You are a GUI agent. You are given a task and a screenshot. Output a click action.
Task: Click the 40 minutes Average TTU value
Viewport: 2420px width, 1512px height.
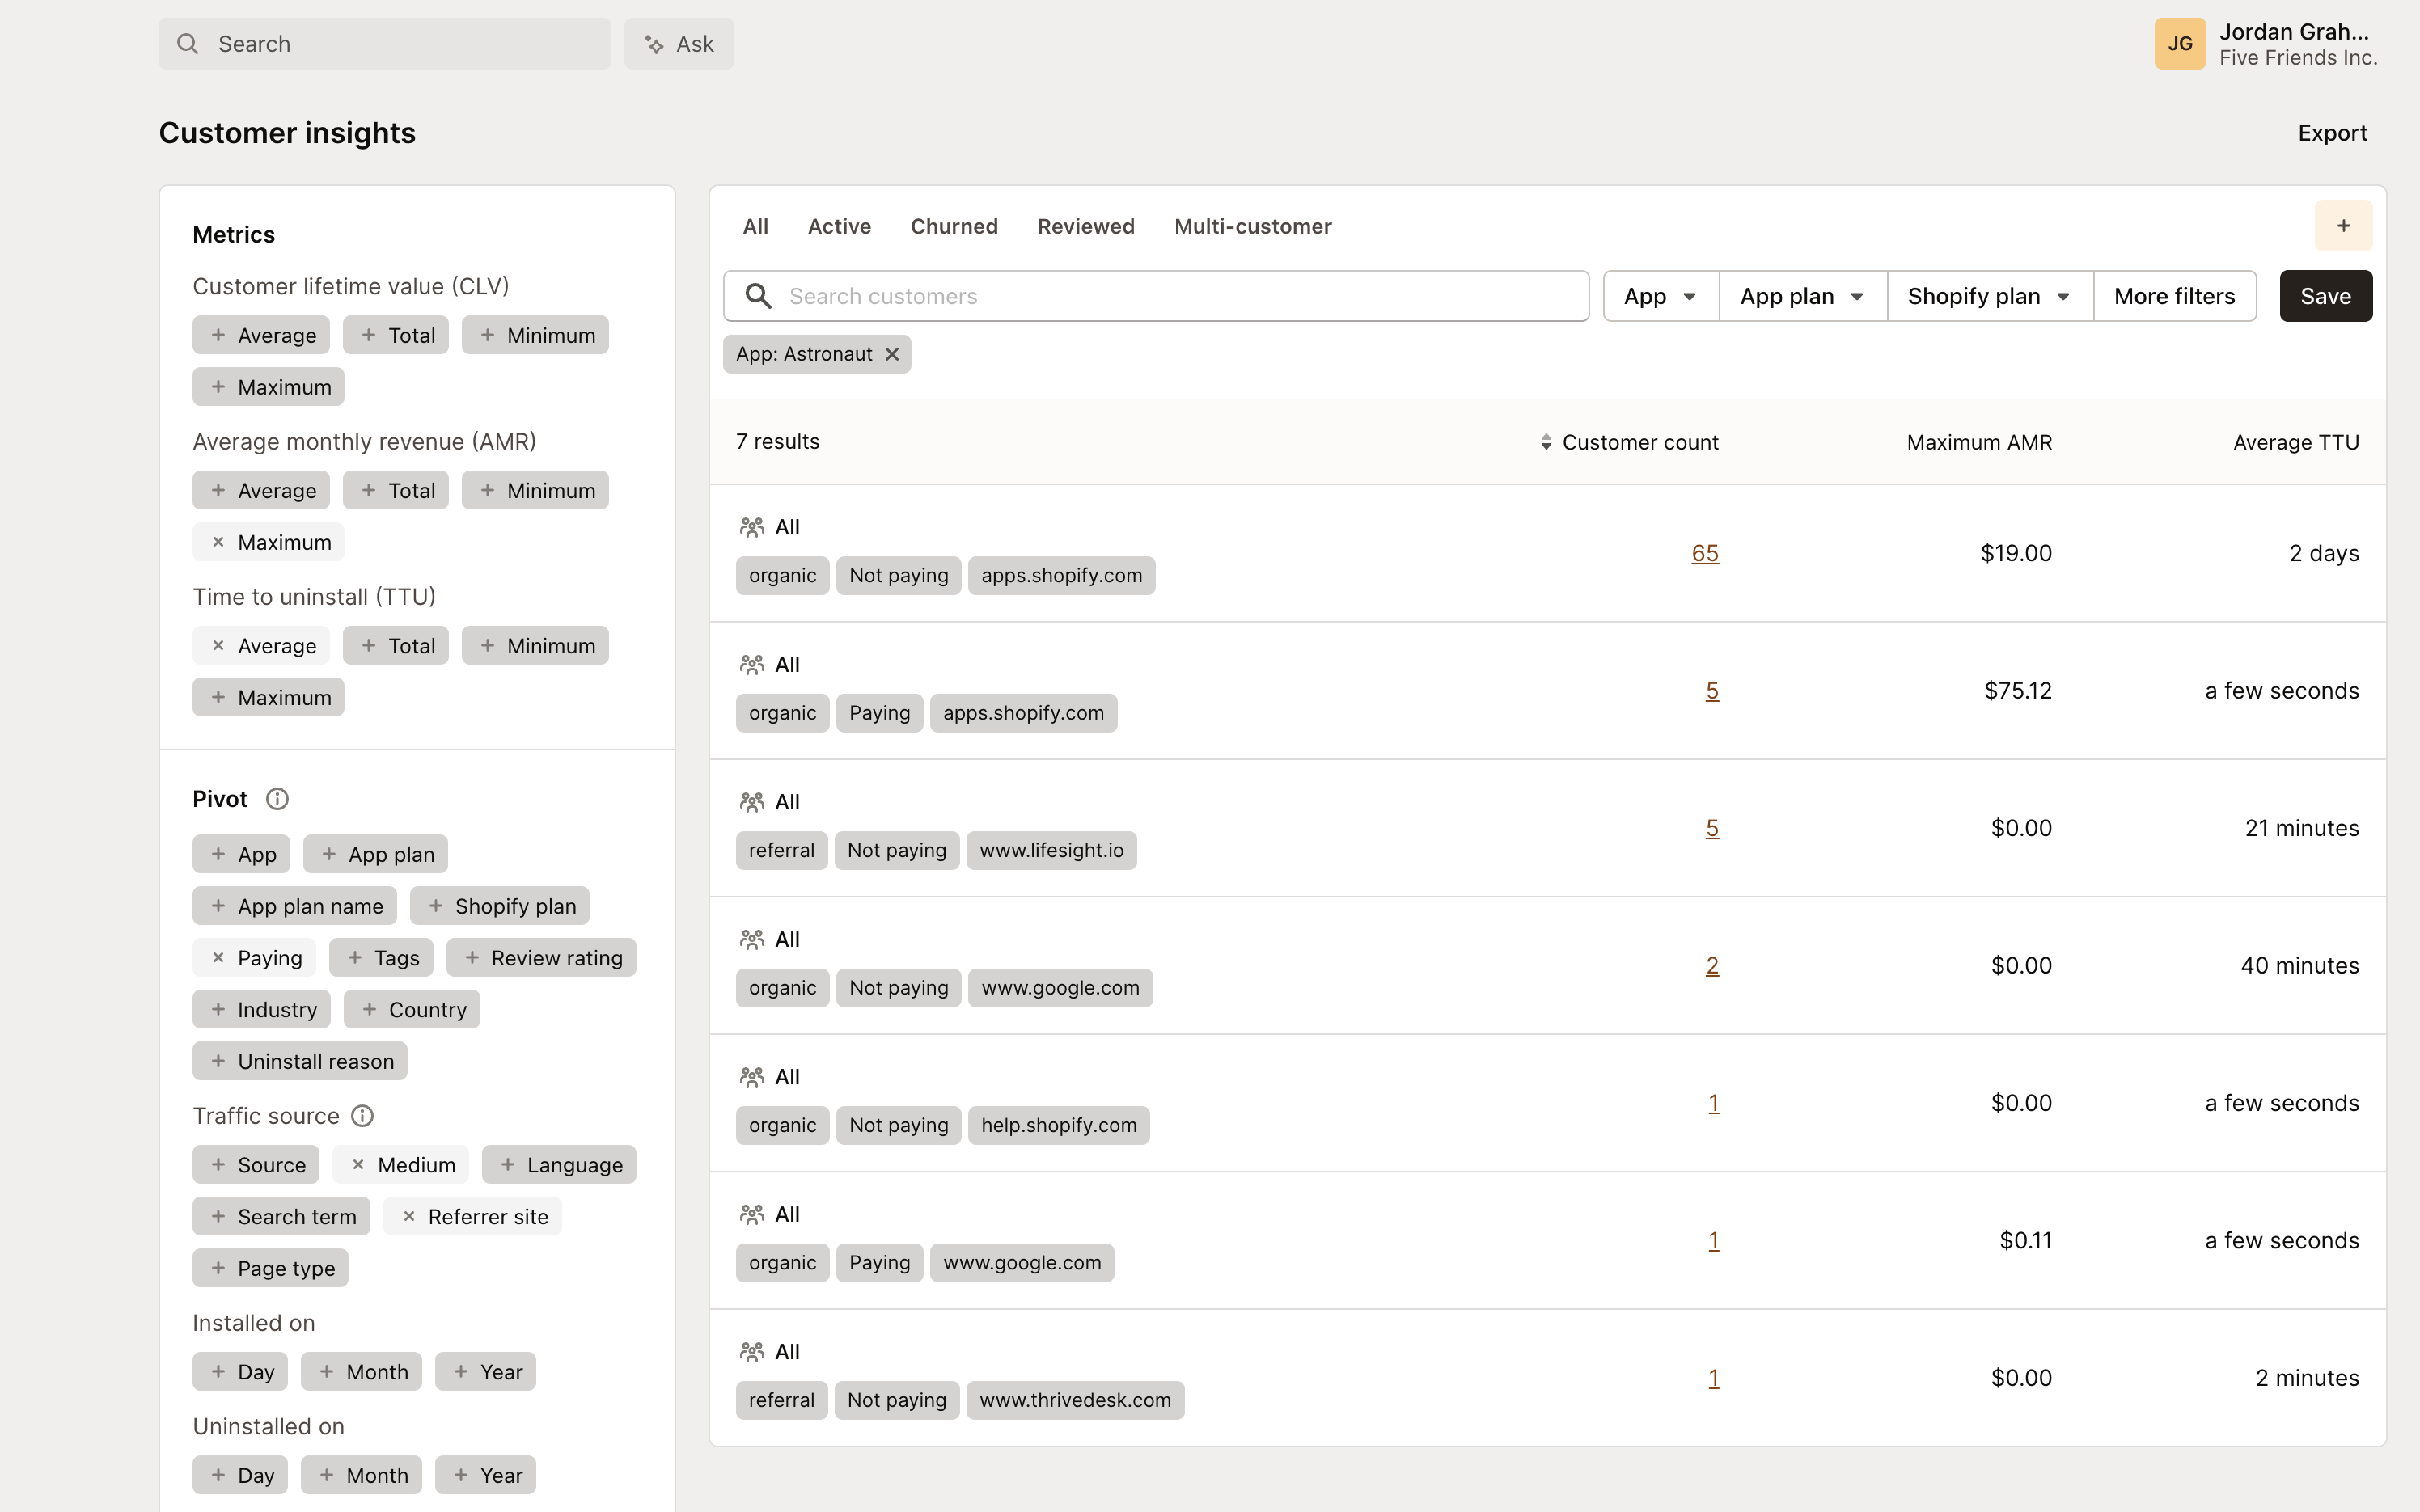[x=2300, y=966]
